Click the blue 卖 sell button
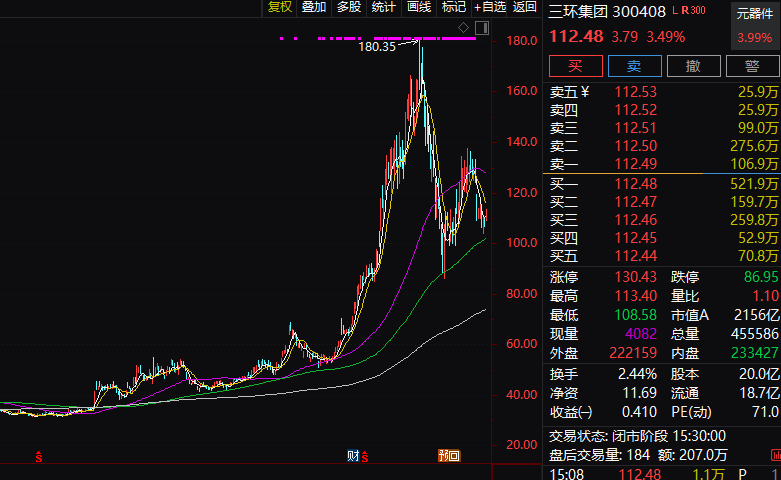The height and width of the screenshot is (480, 781). click(635, 66)
